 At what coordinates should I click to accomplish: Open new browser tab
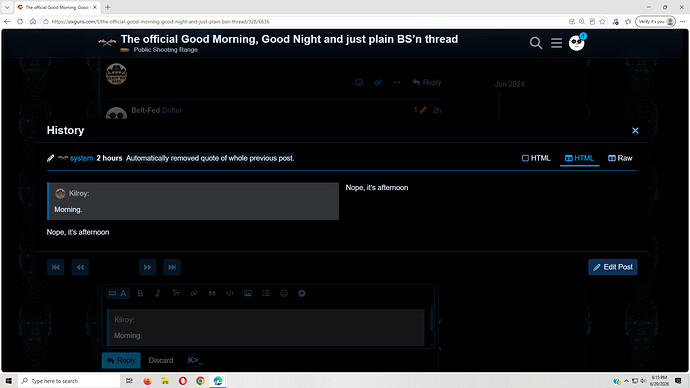click(107, 7)
